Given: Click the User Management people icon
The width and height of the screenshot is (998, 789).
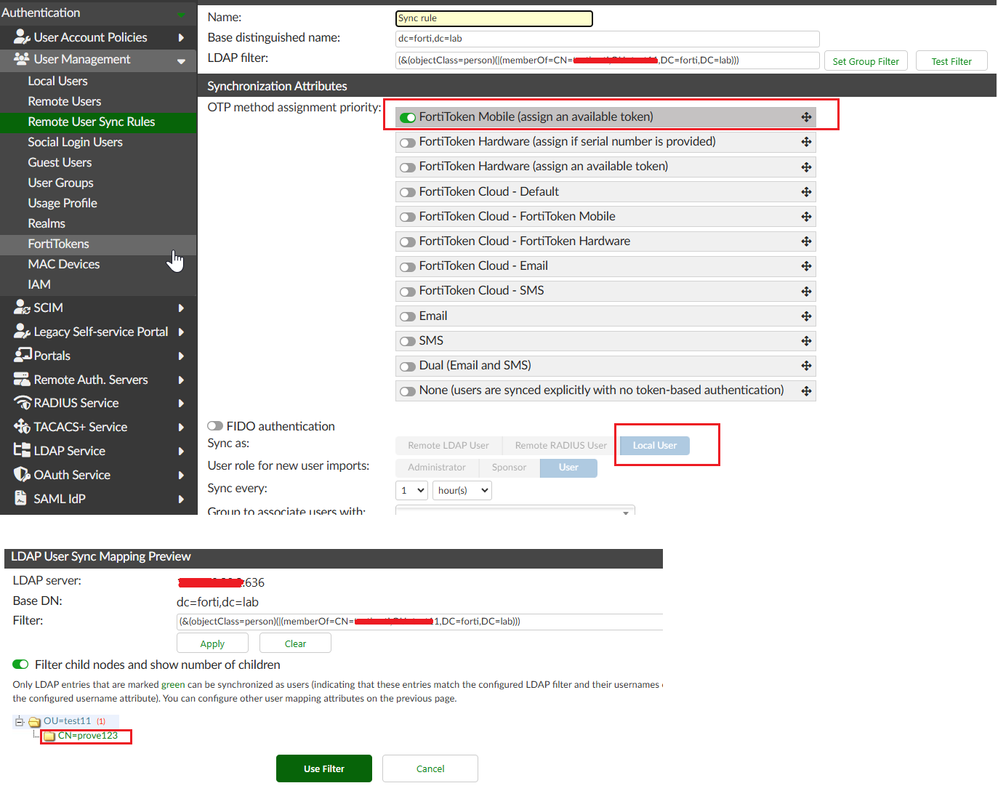Looking at the screenshot, I should coord(22,59).
